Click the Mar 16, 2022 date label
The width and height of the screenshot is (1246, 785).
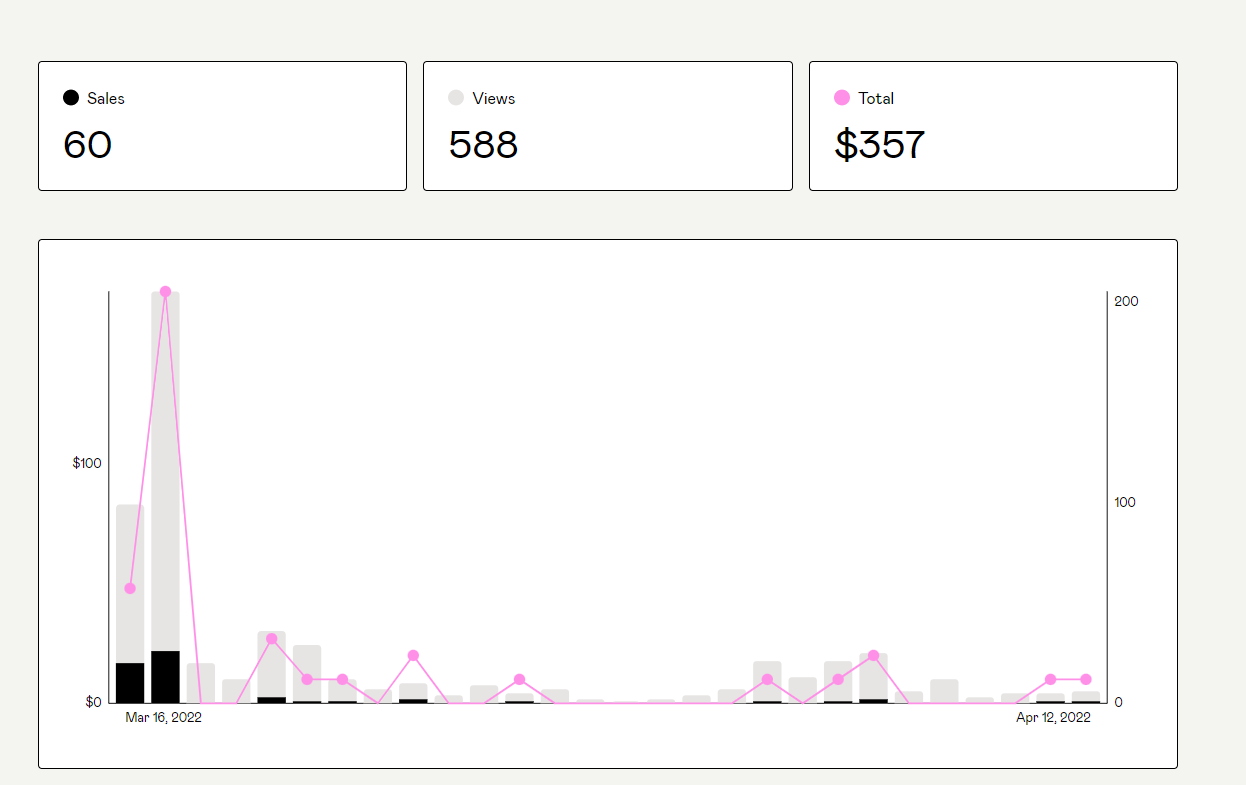163,718
